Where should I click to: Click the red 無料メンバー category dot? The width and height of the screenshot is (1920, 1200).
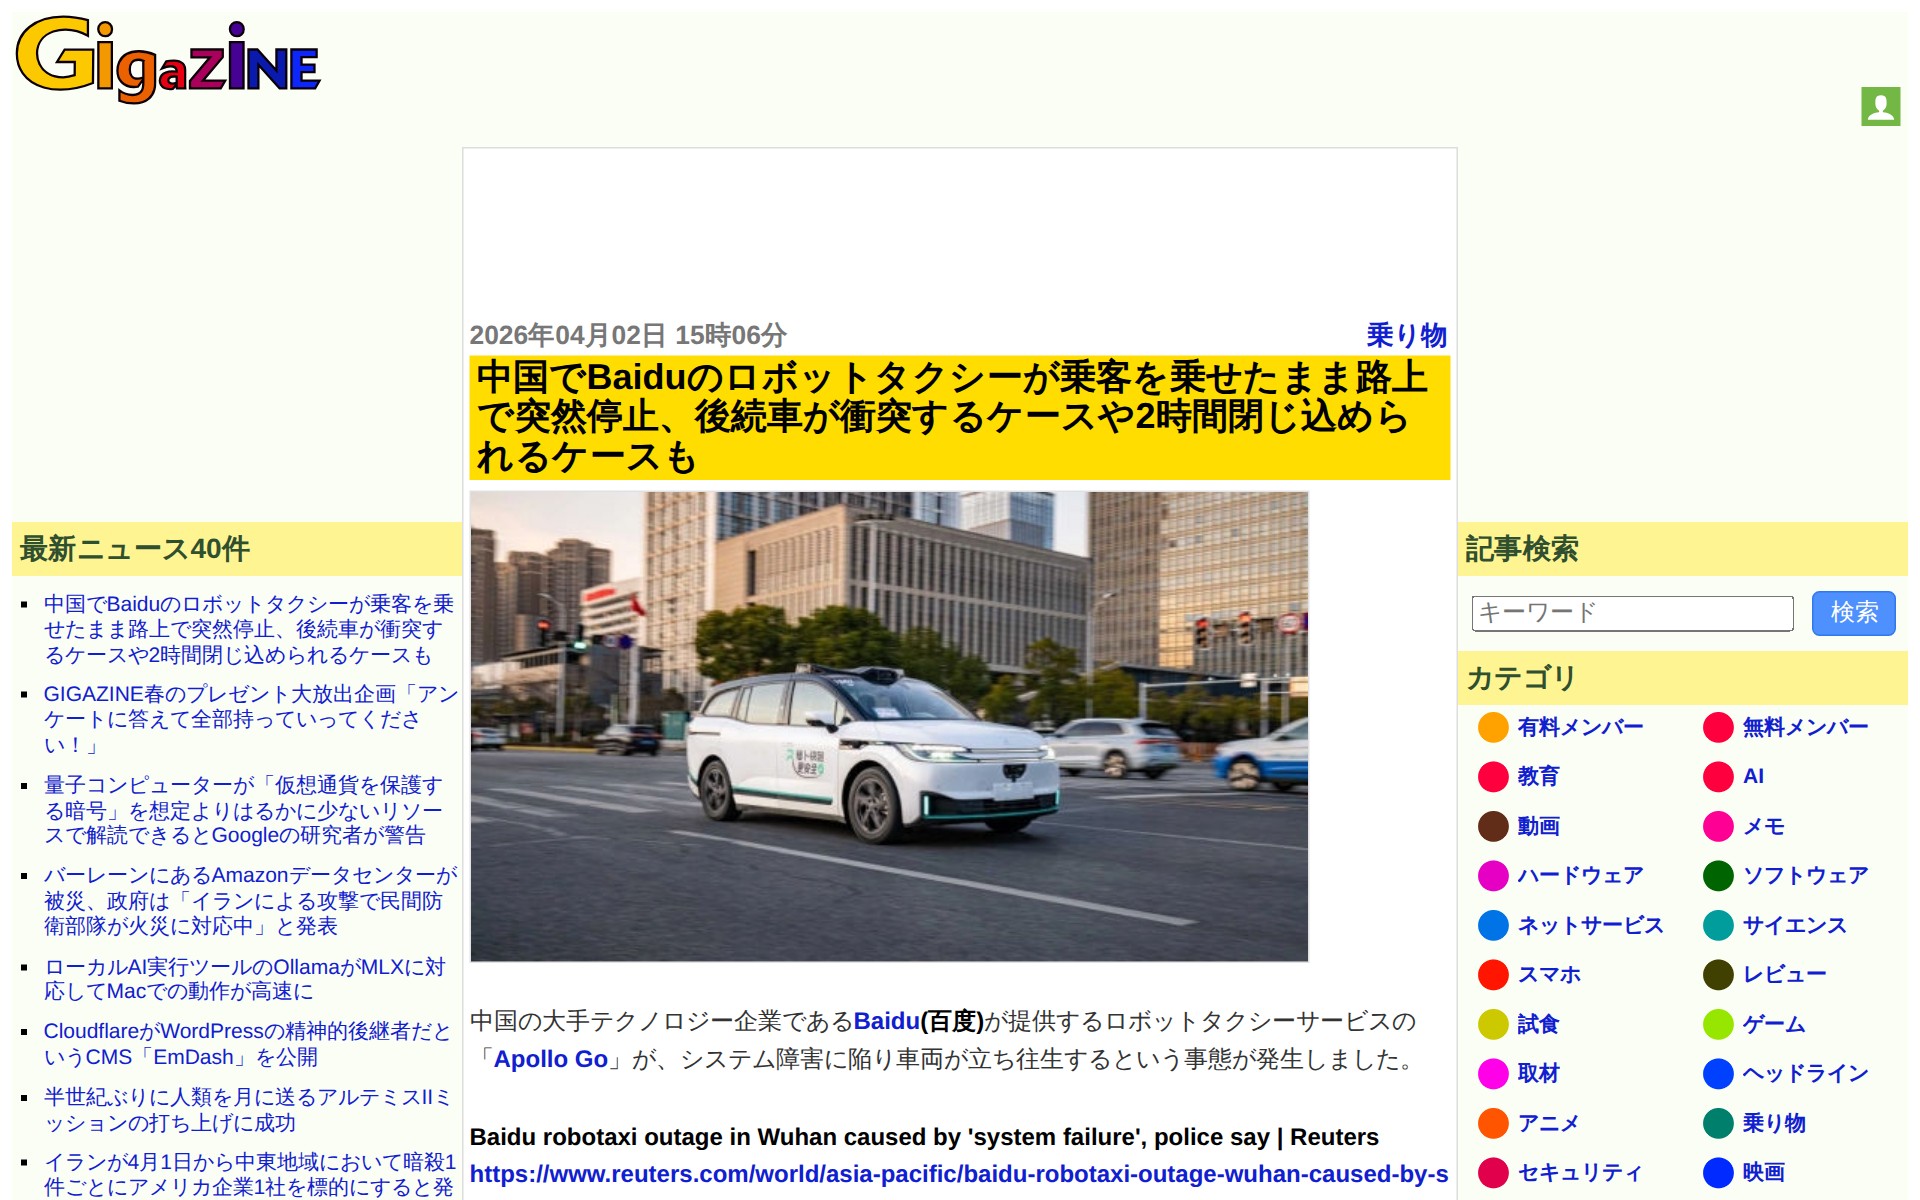pyautogui.click(x=1718, y=727)
